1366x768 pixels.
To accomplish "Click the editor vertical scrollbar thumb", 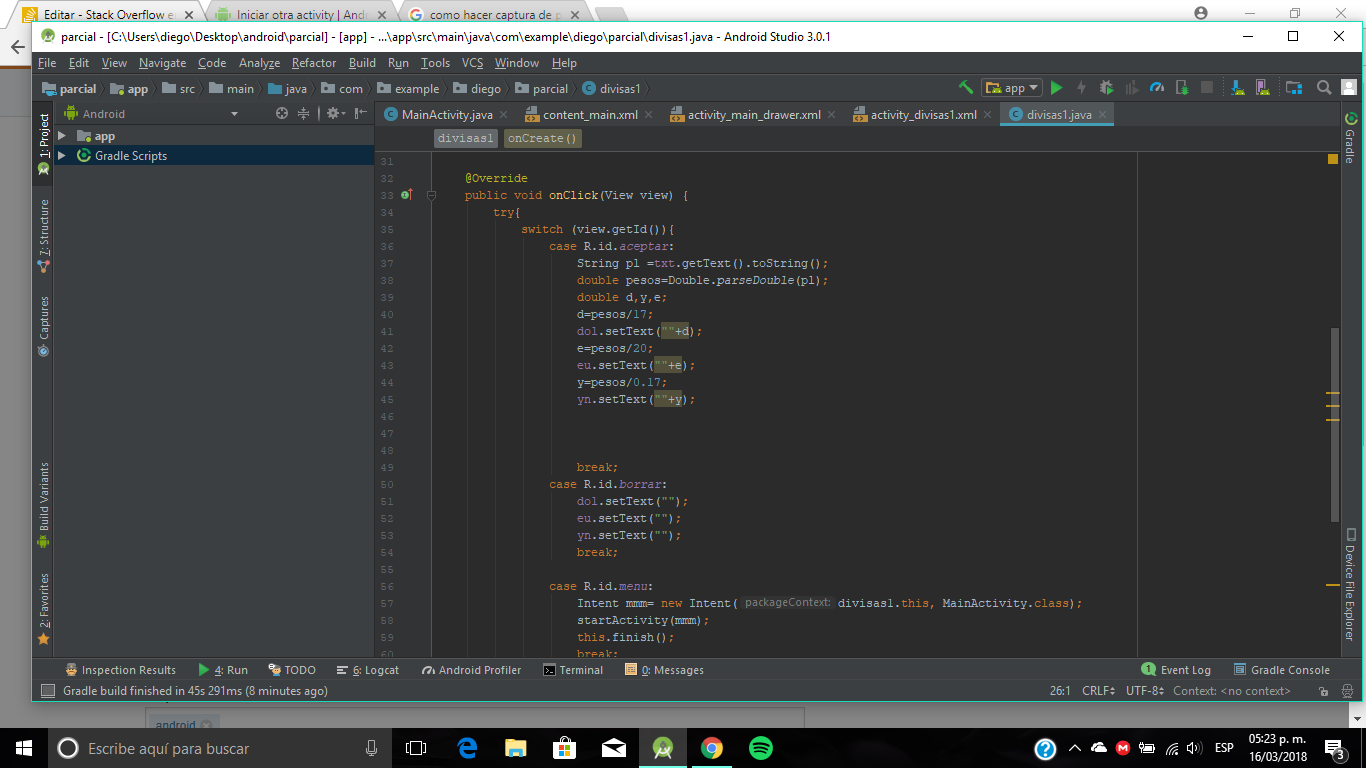I will [1335, 424].
